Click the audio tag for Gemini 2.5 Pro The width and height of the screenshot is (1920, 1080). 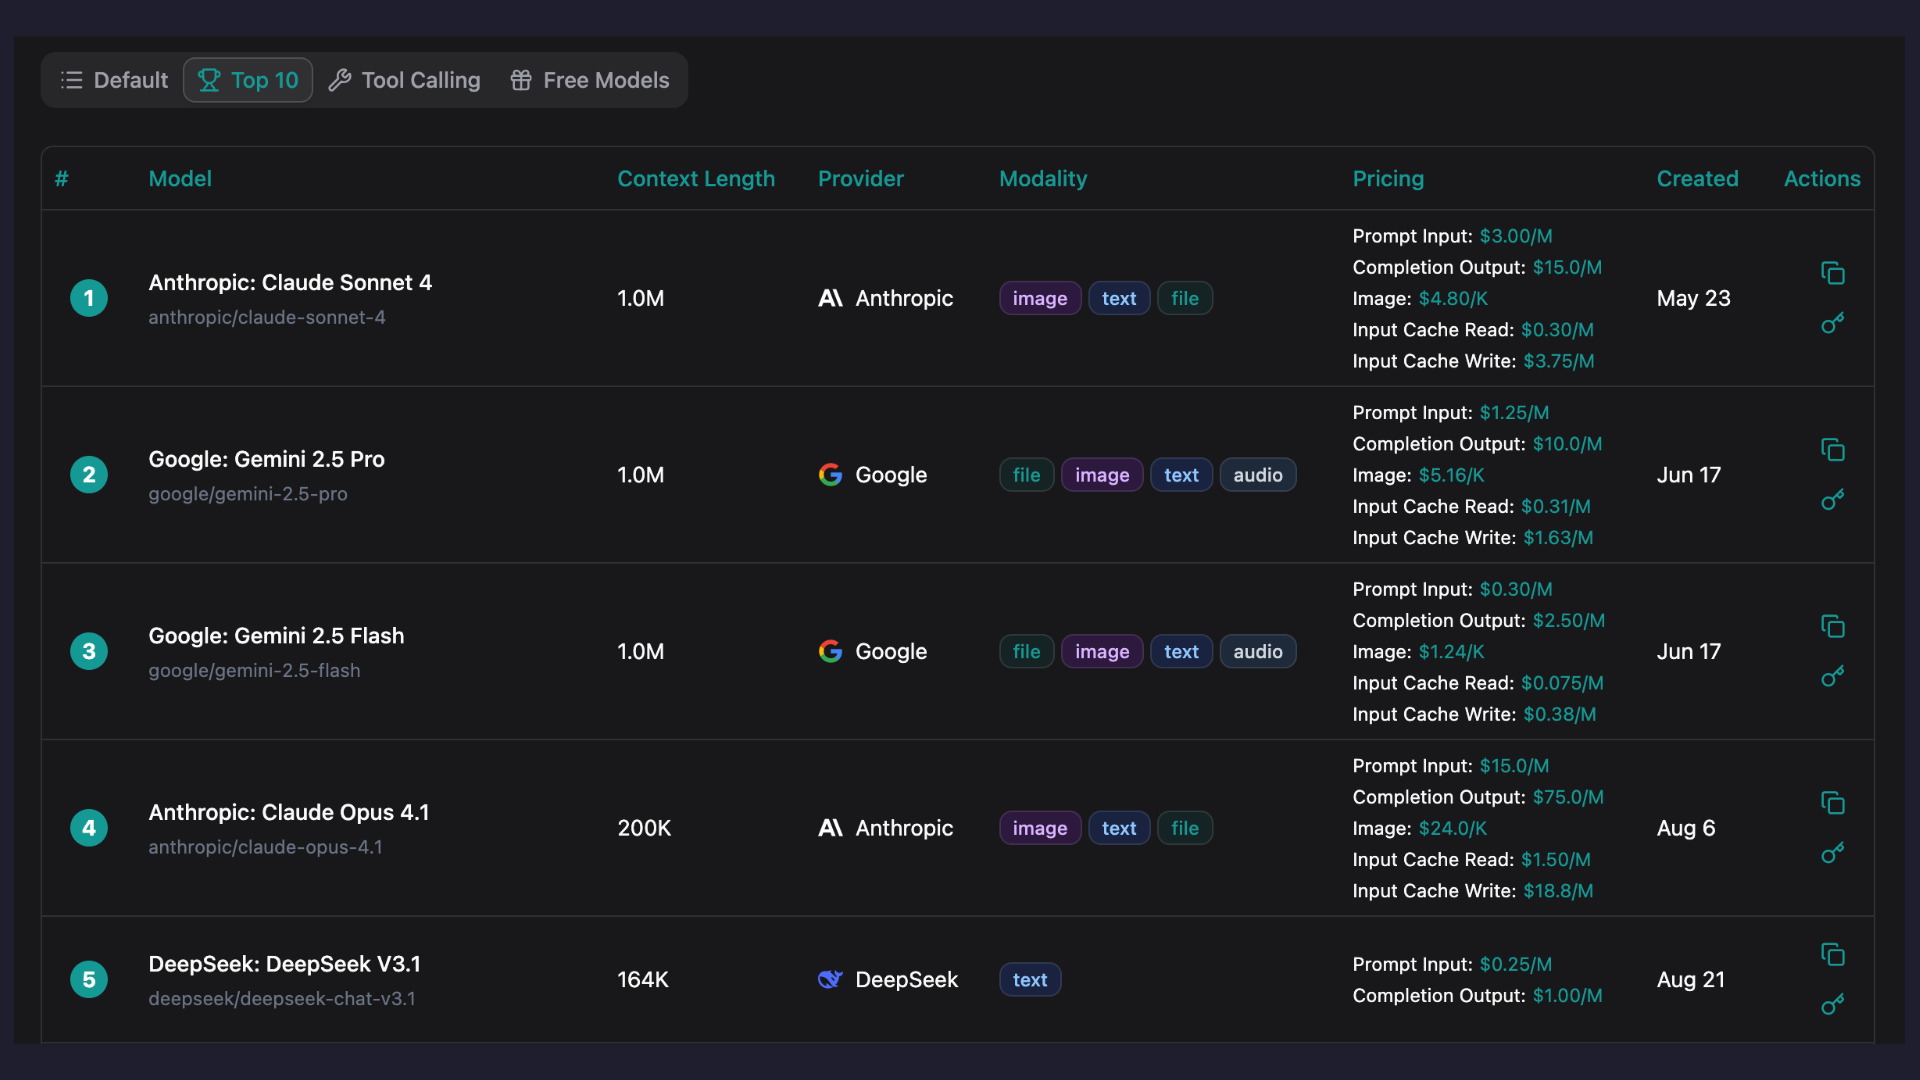pyautogui.click(x=1257, y=475)
